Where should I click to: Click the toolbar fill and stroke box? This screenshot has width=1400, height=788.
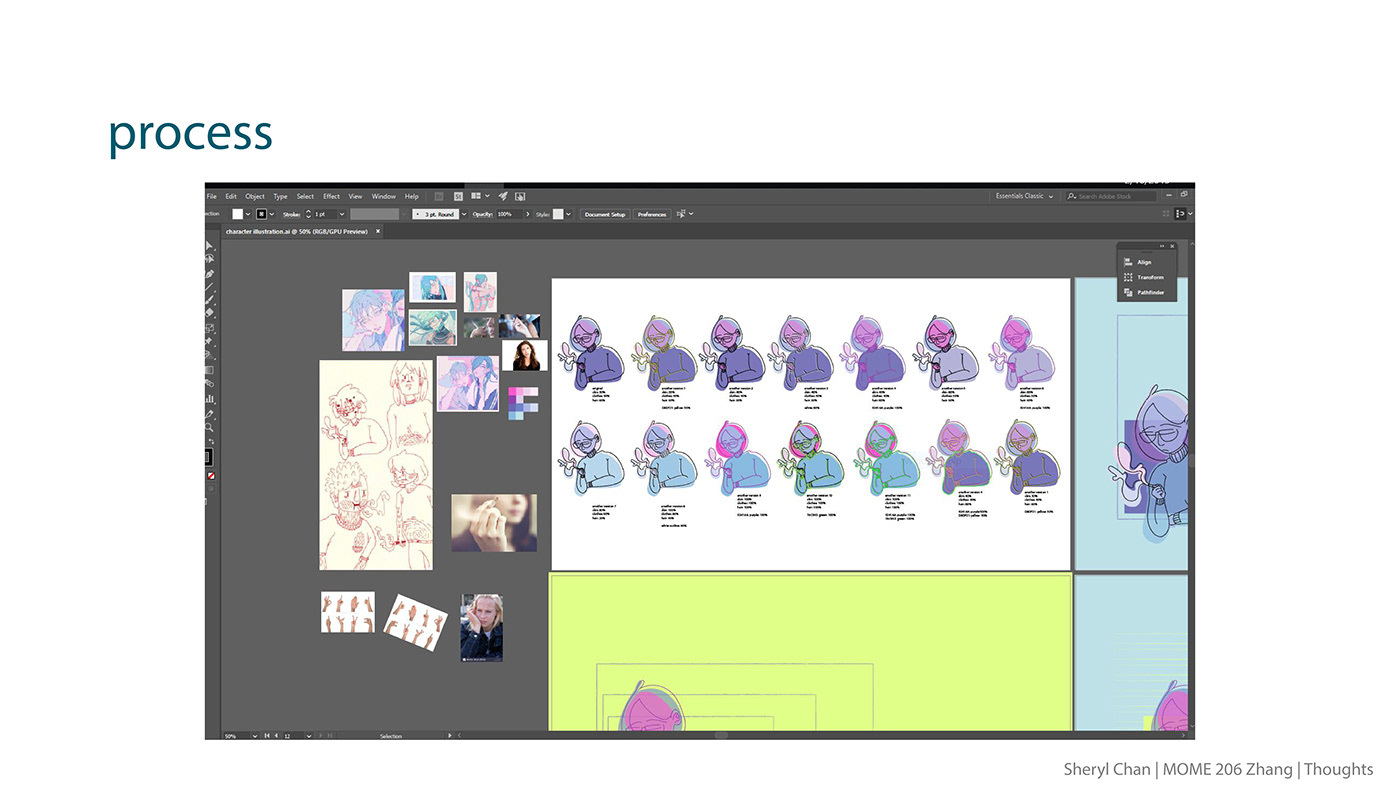tap(208, 456)
